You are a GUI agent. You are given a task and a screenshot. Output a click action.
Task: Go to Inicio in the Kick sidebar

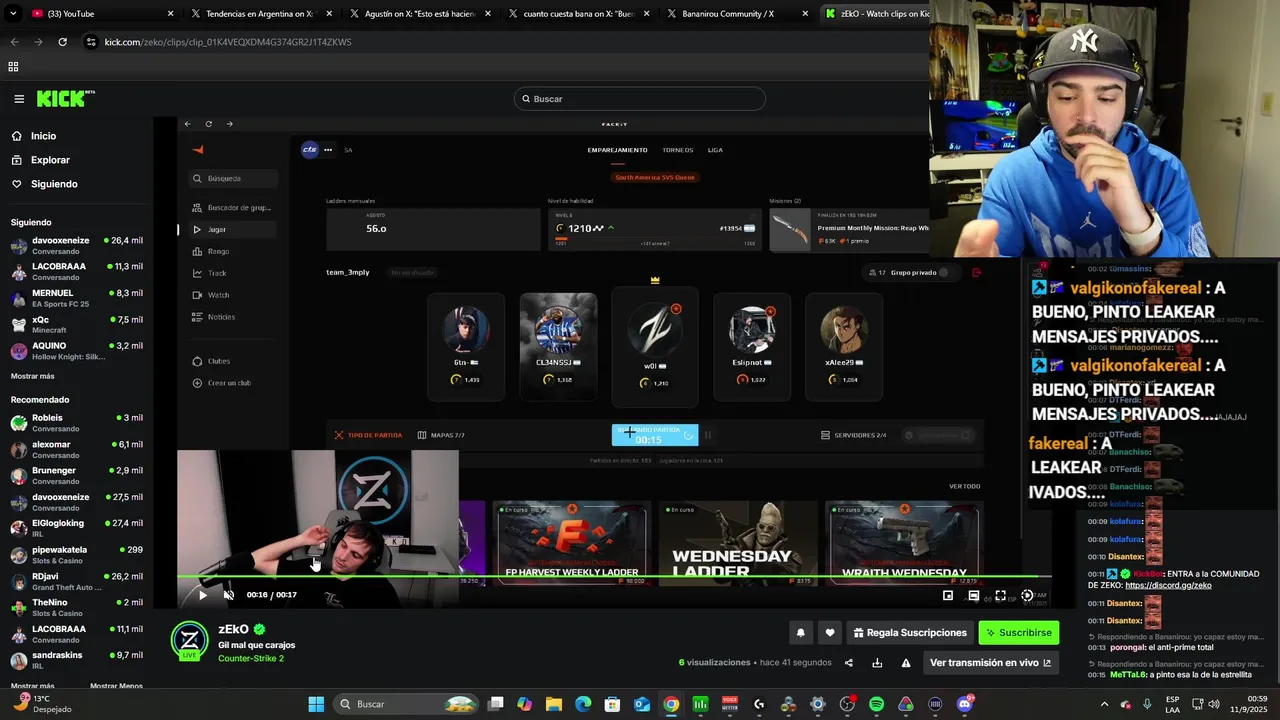(x=43, y=136)
